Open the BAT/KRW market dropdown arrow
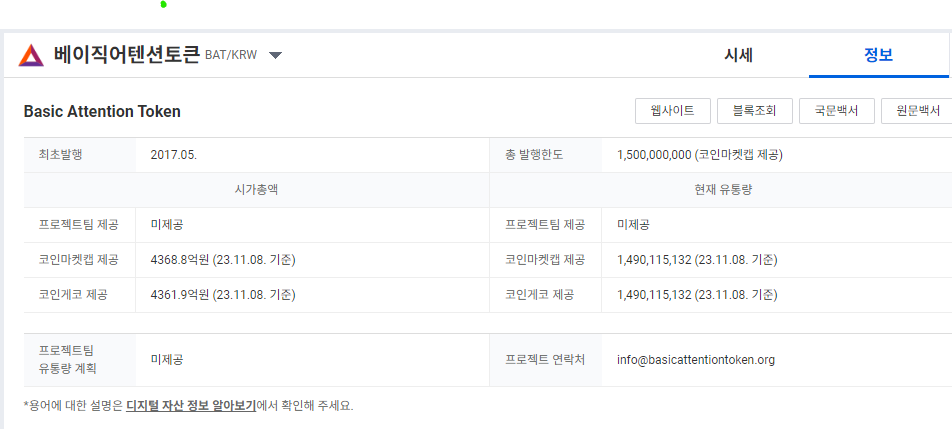Screen dimensions: 952x429 coord(276,56)
